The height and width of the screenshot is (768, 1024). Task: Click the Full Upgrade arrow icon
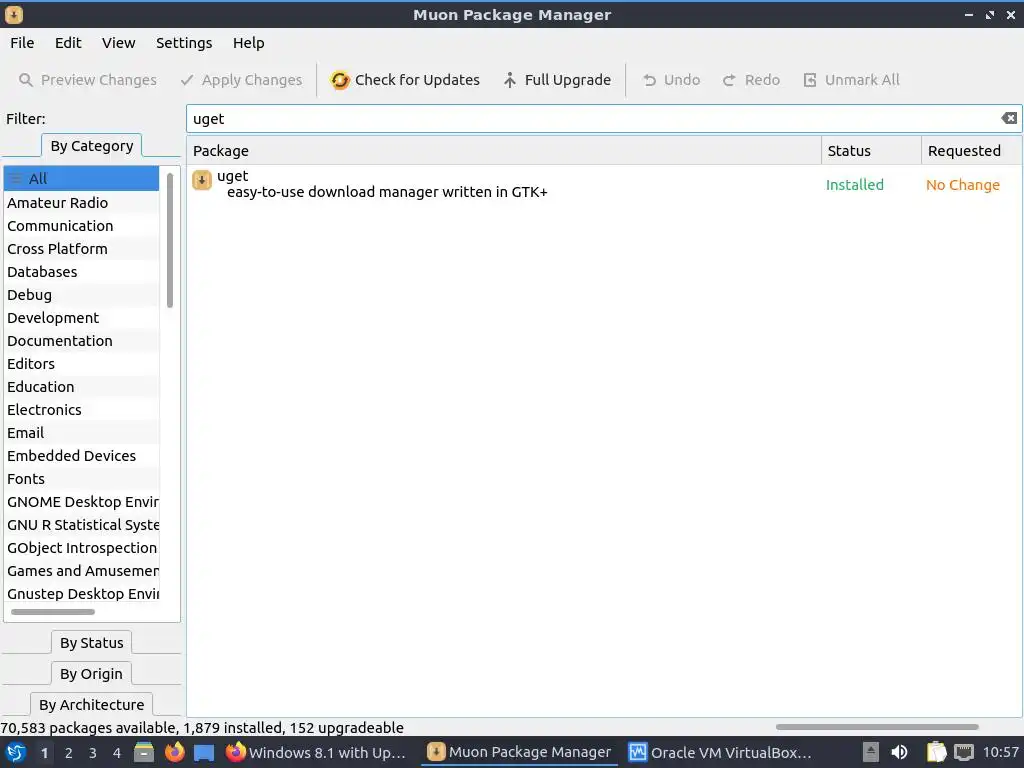coord(510,80)
